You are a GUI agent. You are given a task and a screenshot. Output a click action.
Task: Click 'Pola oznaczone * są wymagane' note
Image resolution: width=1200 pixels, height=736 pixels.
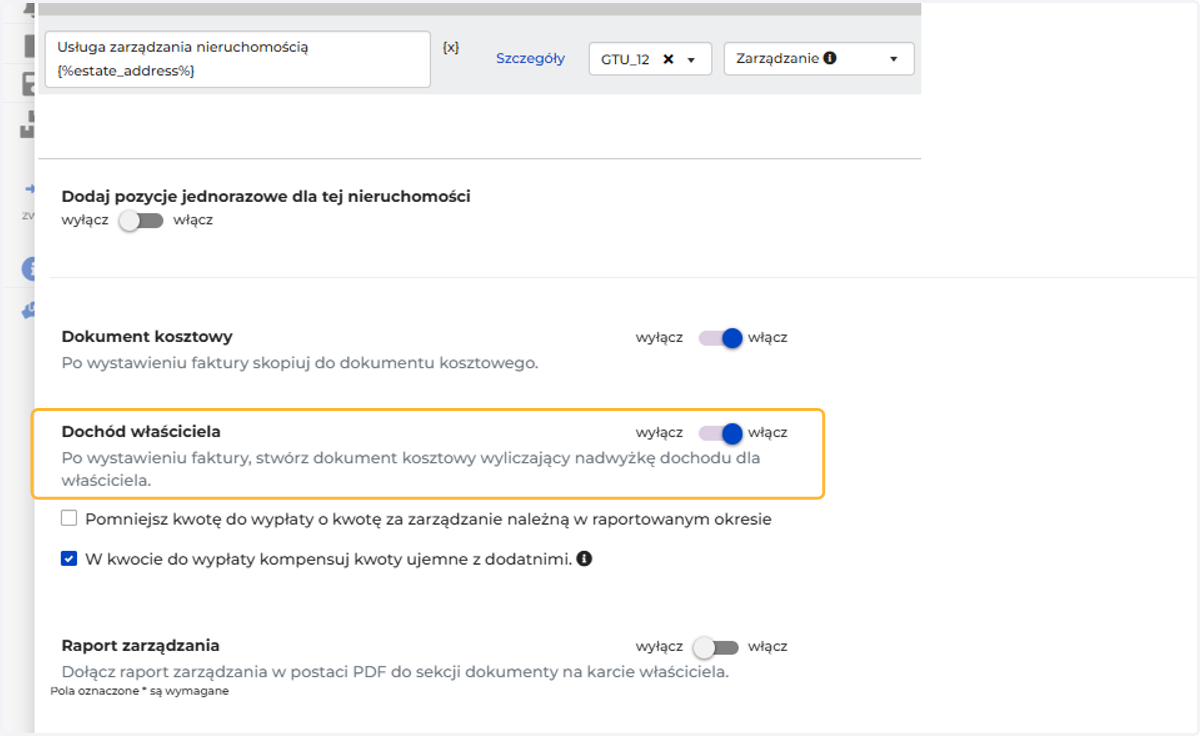tap(139, 691)
